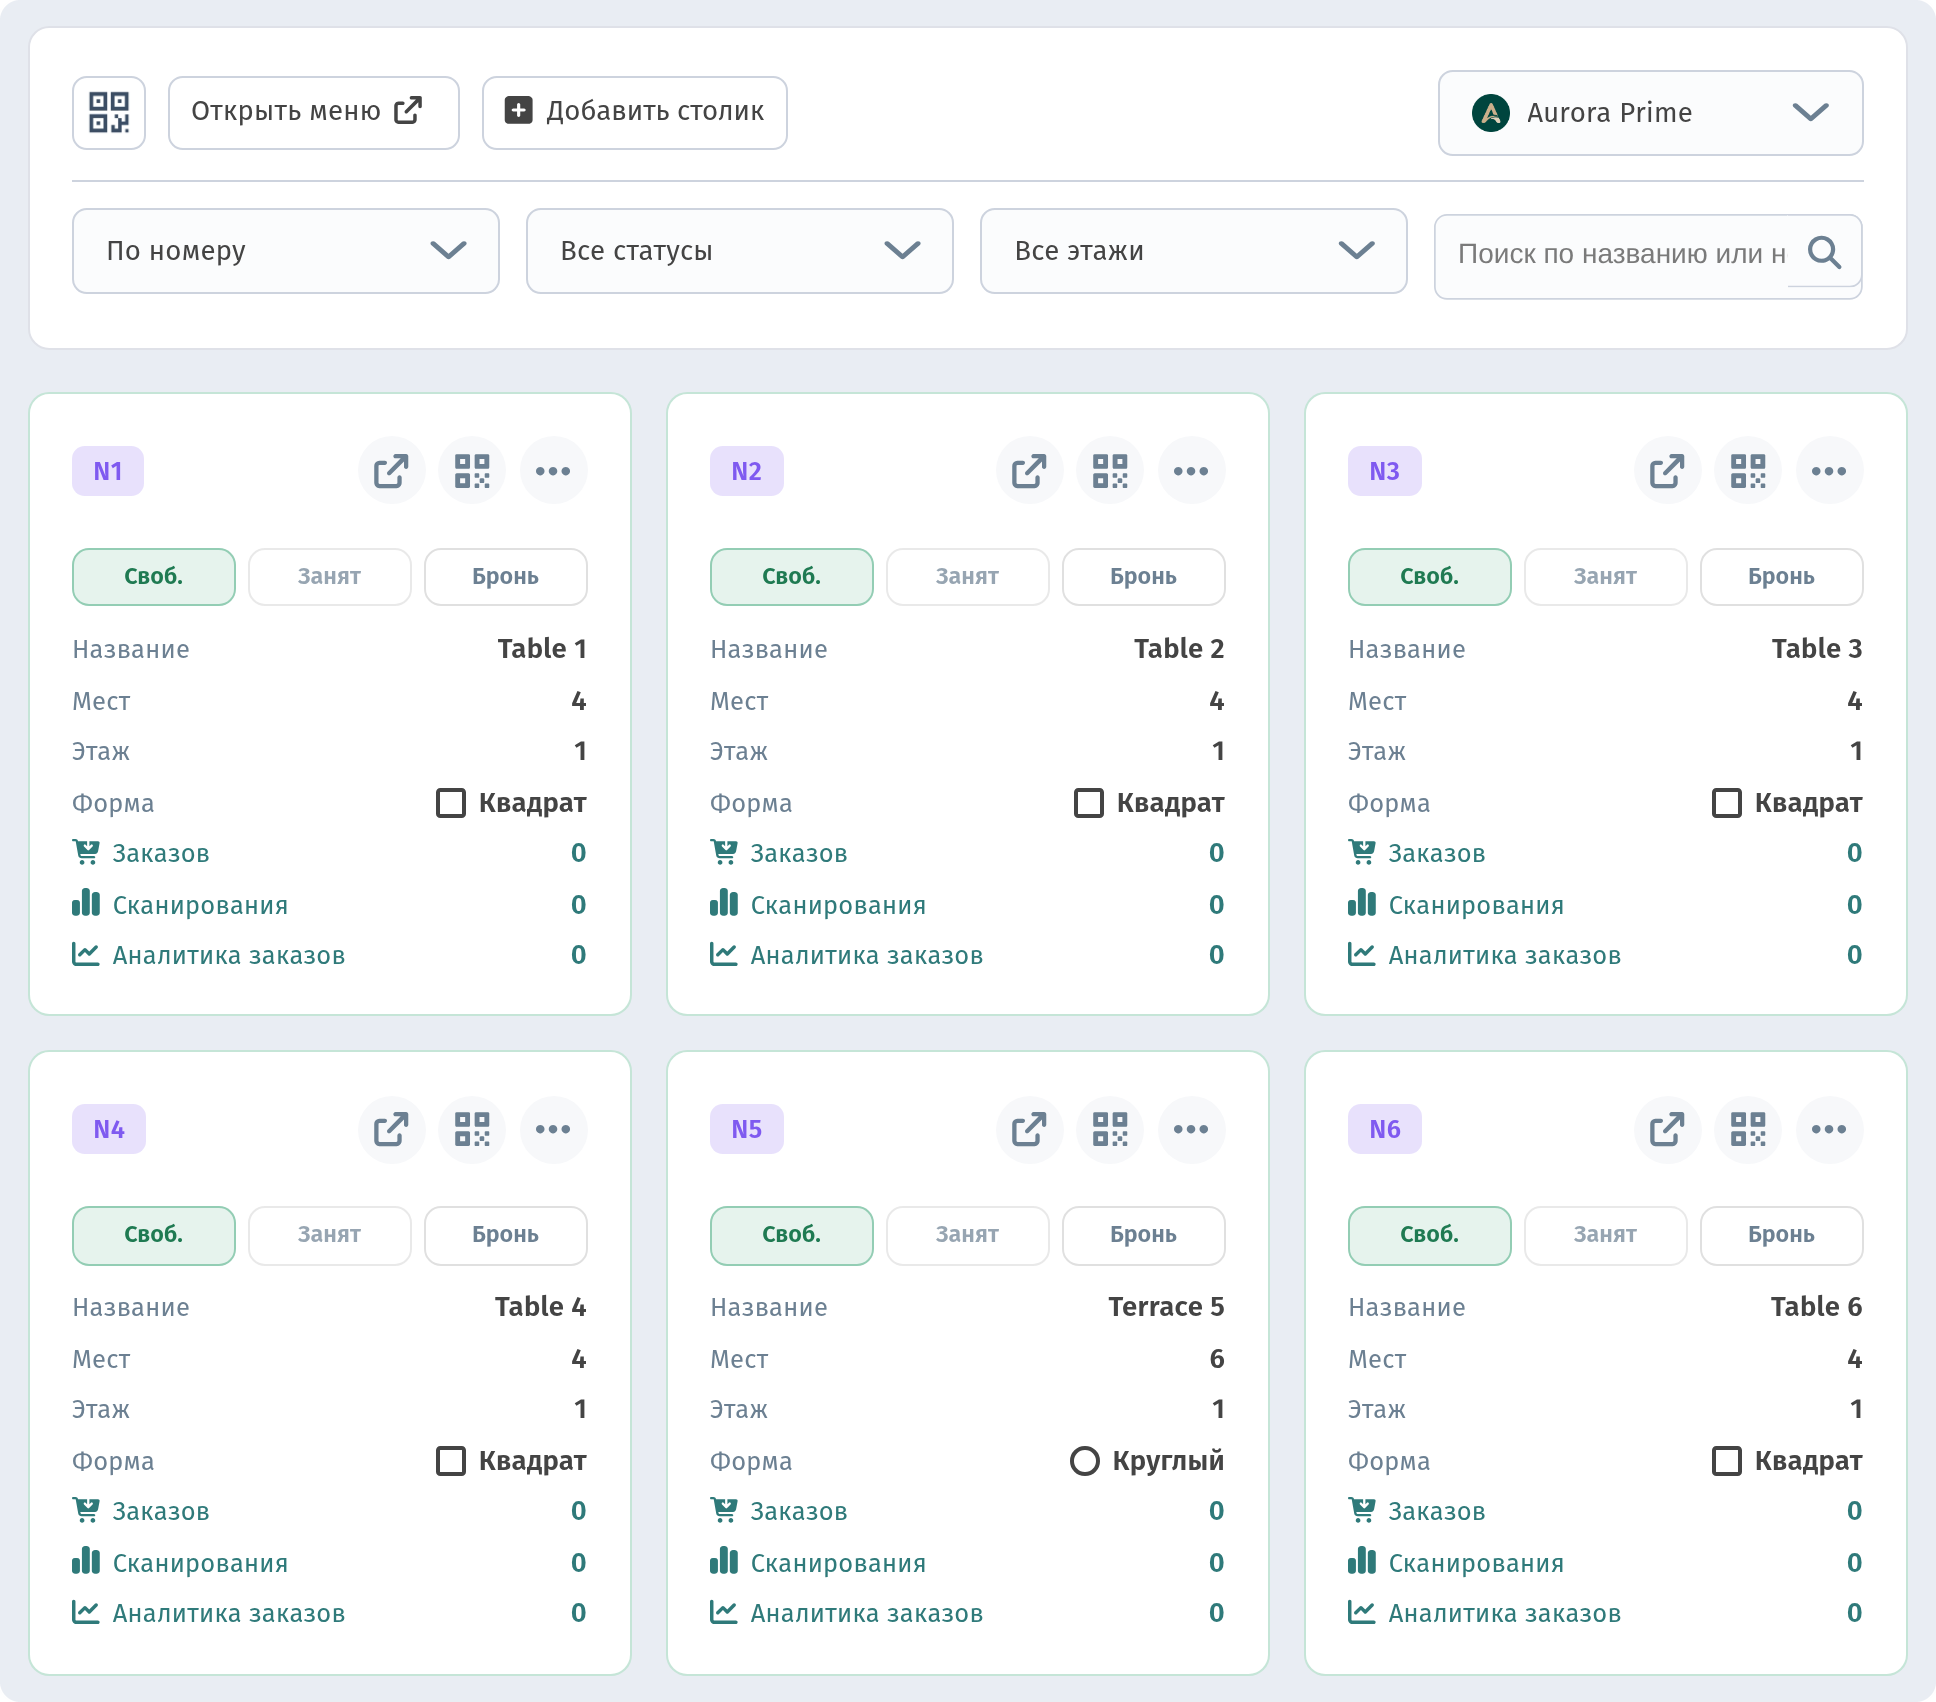Open external link icon for table N2

[x=1029, y=471]
